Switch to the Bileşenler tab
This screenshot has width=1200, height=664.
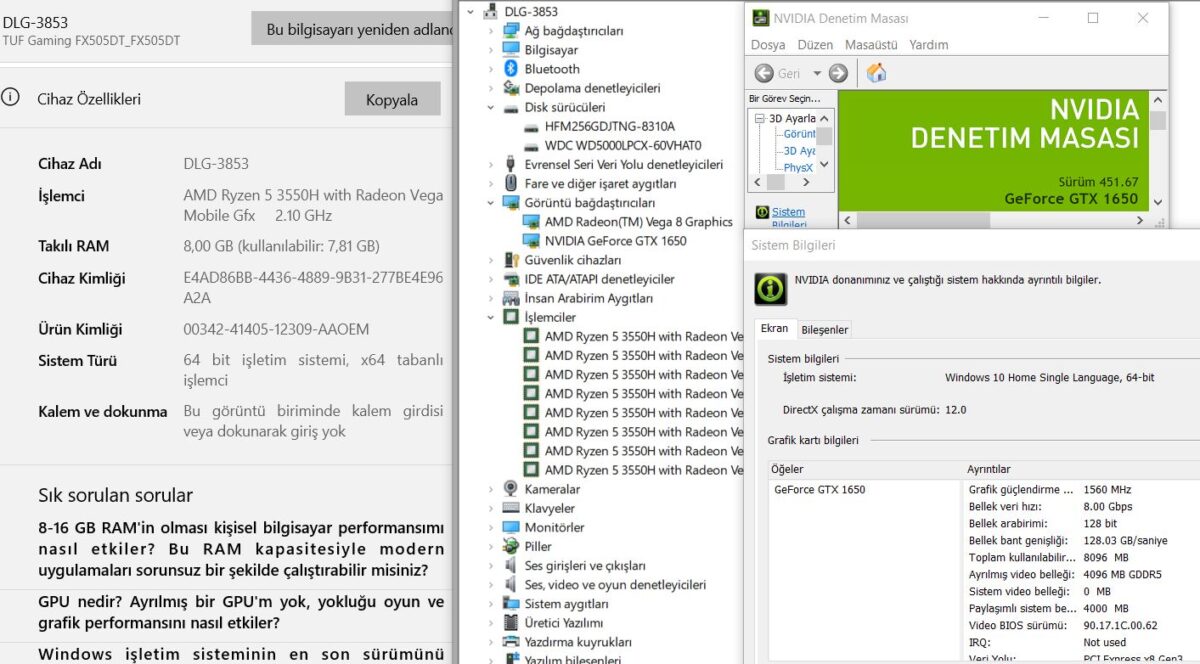[824, 330]
